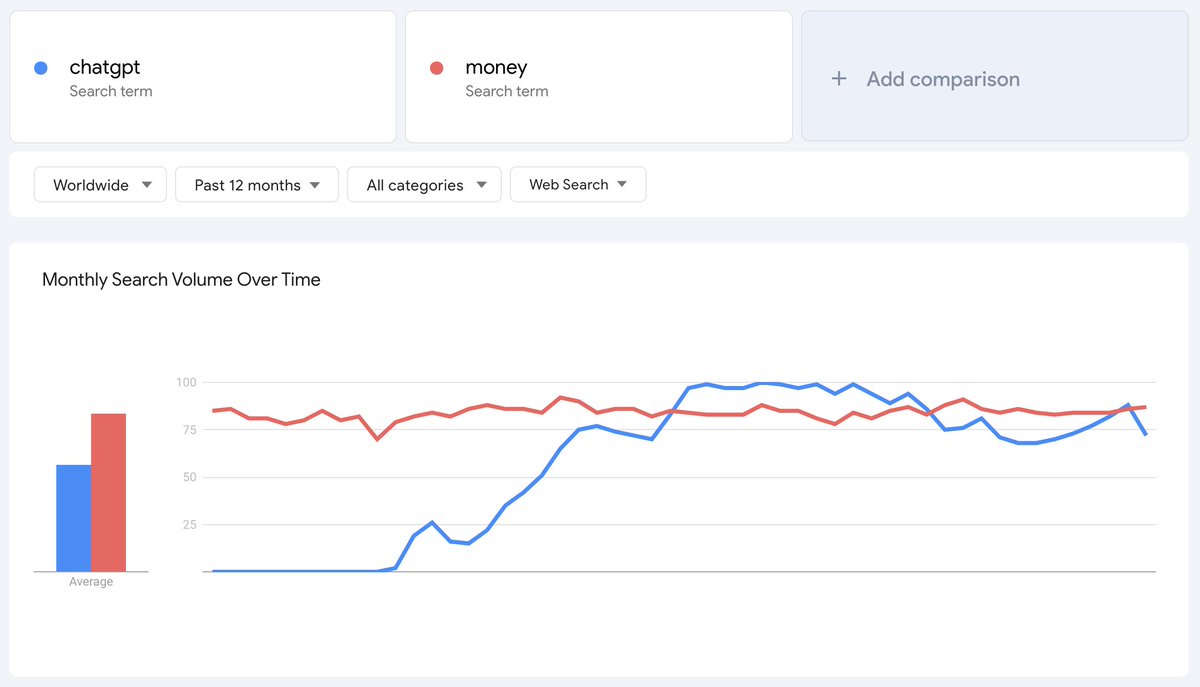This screenshot has height=687, width=1200.
Task: Select the chatgpt search term card
Action: pos(203,77)
